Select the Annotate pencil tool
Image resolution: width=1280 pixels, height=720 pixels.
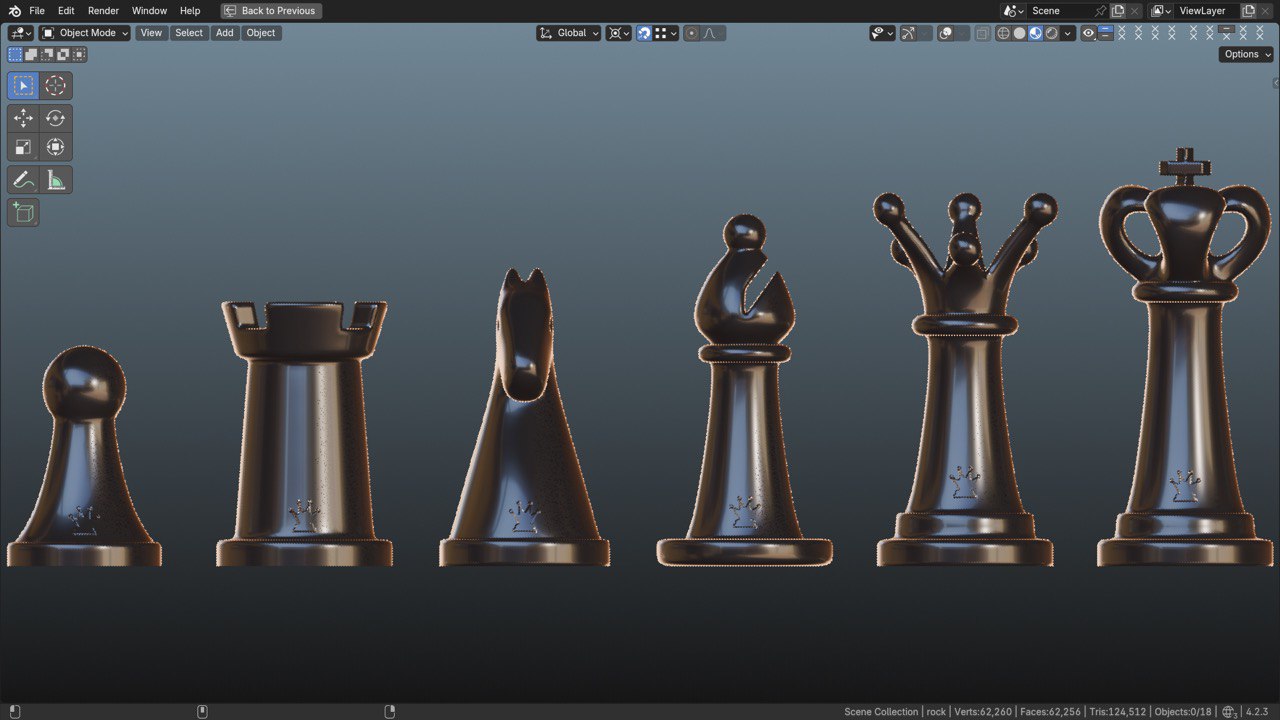[x=23, y=180]
